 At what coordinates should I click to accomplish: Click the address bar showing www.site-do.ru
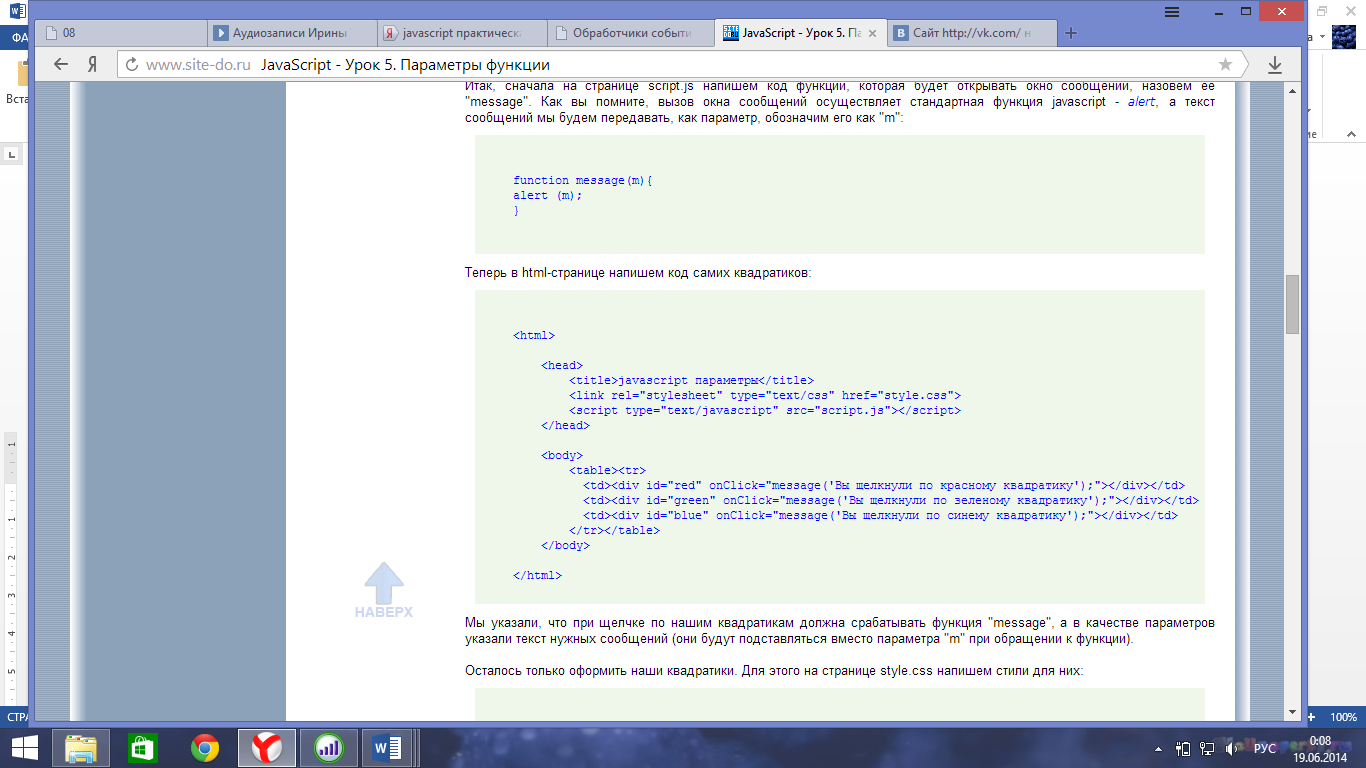[x=680, y=65]
